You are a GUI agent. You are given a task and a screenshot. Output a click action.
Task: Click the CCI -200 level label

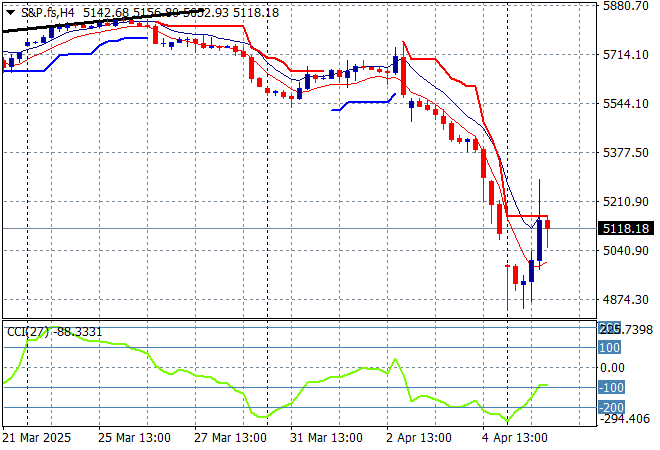coord(612,407)
